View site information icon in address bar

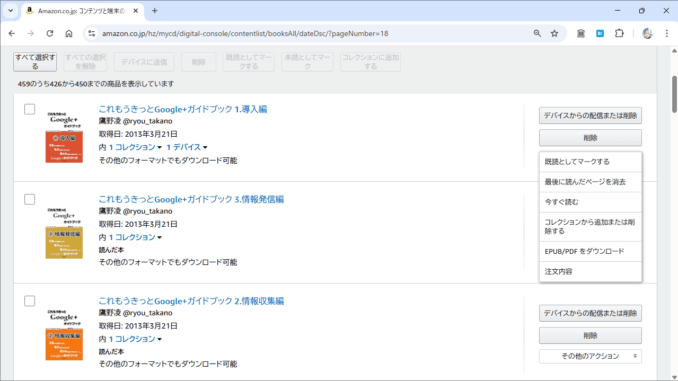(92, 33)
